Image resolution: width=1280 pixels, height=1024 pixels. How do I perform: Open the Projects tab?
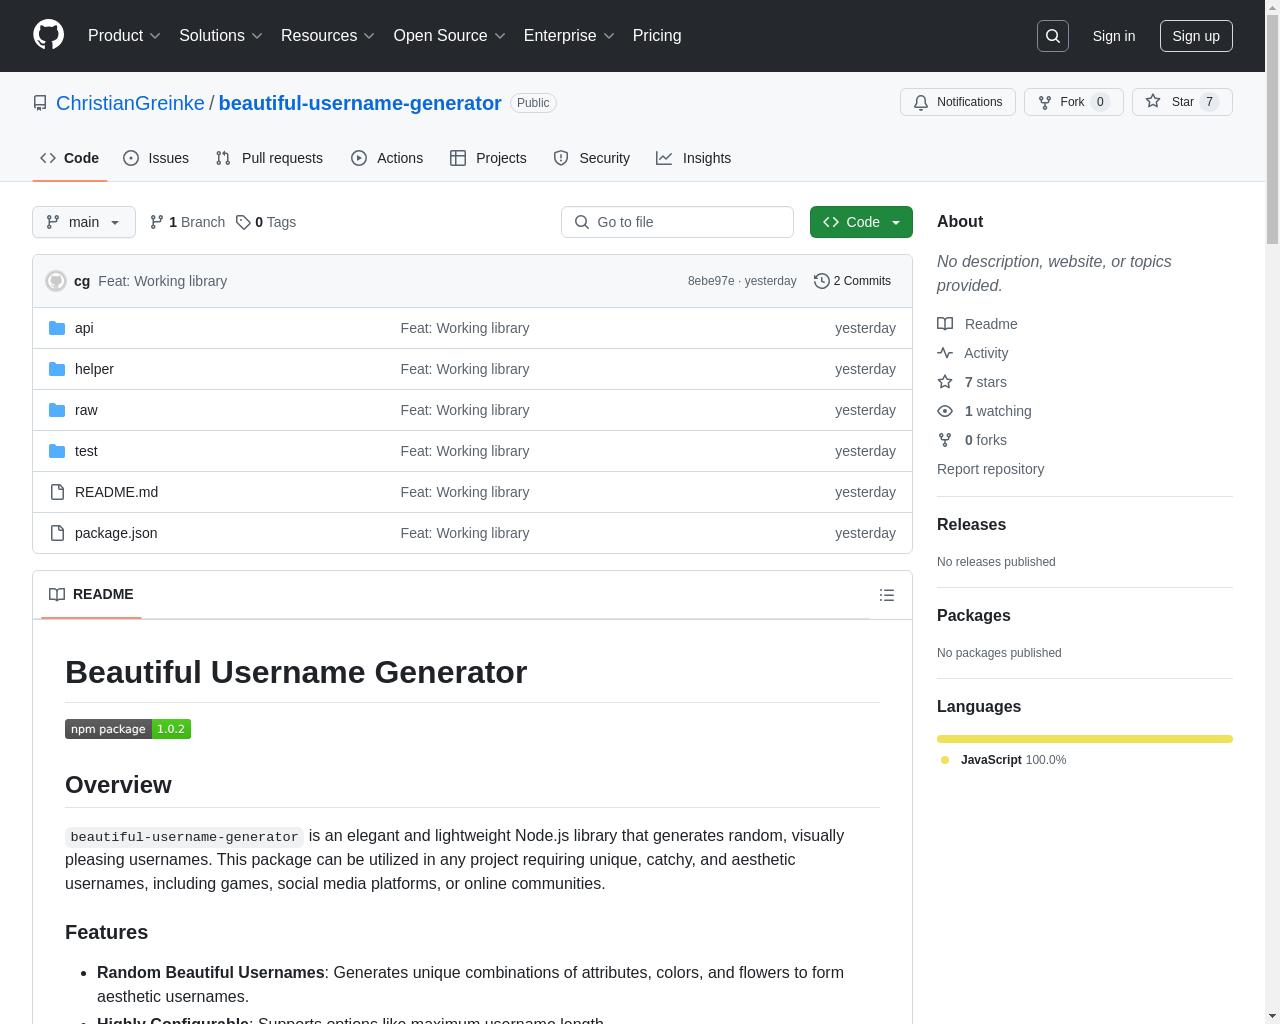[488, 158]
